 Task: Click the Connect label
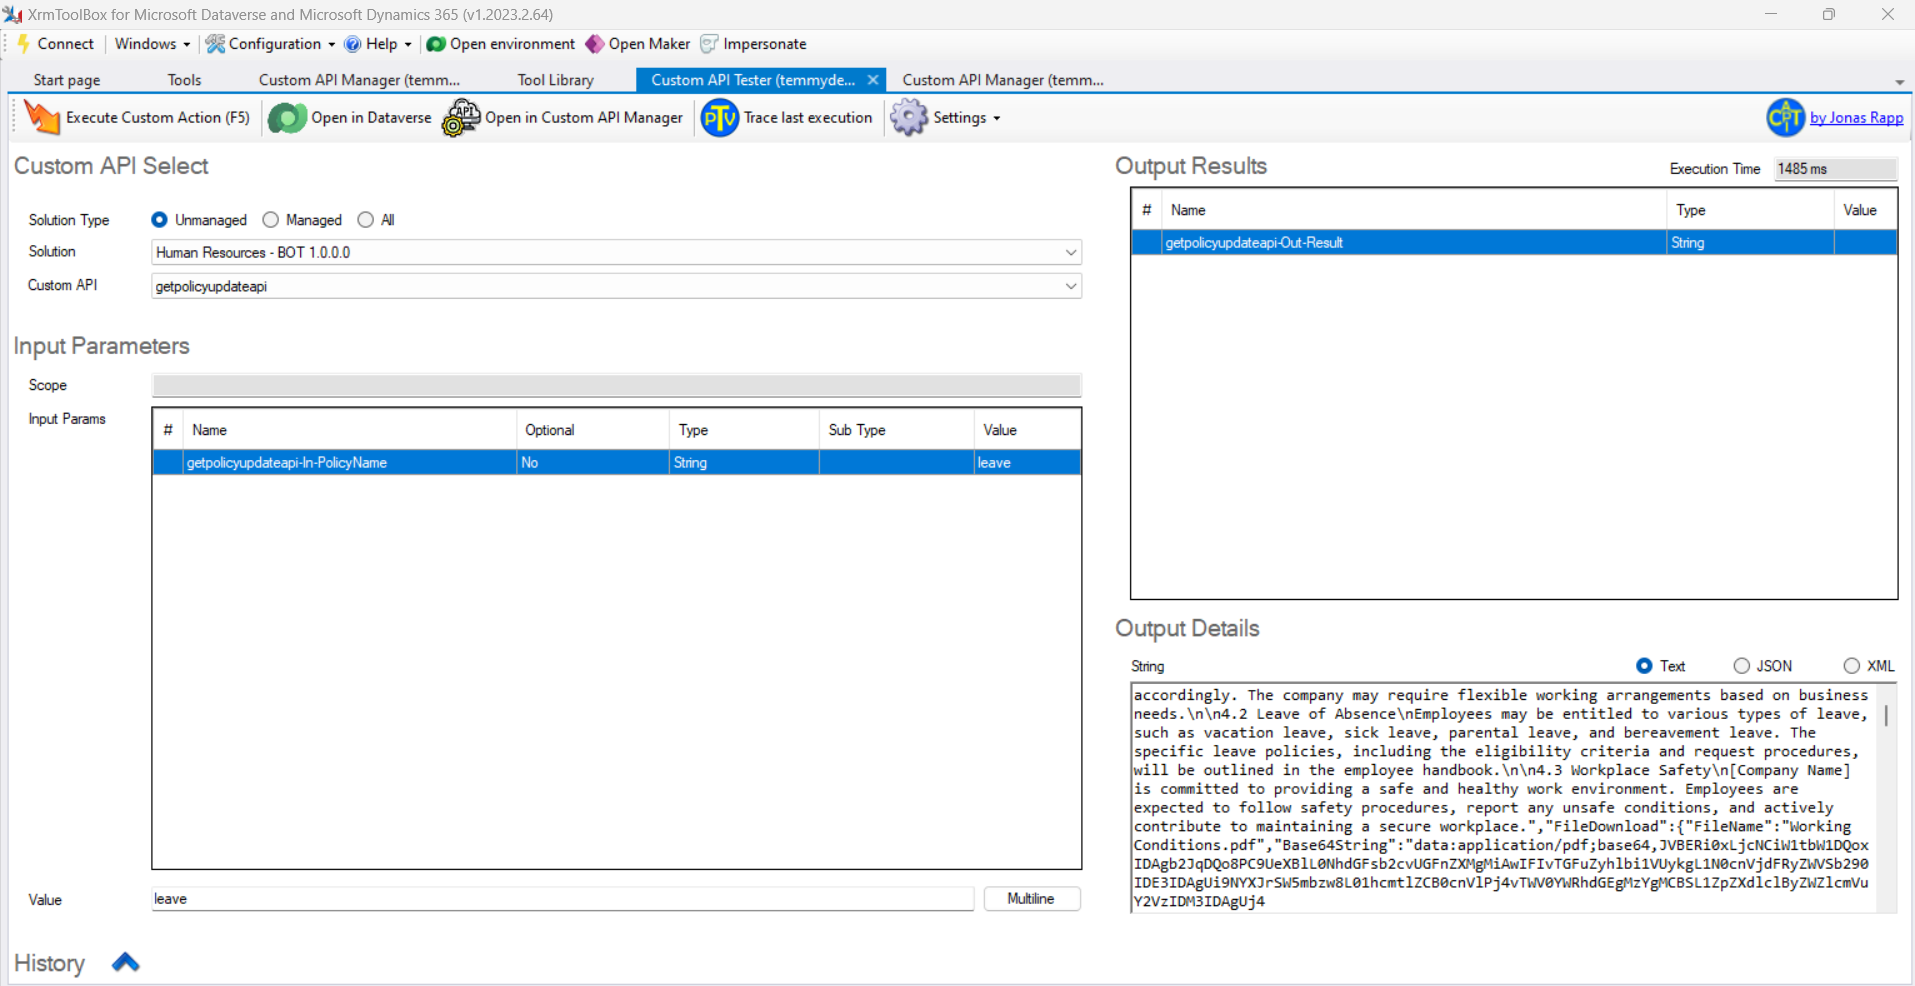(65, 44)
